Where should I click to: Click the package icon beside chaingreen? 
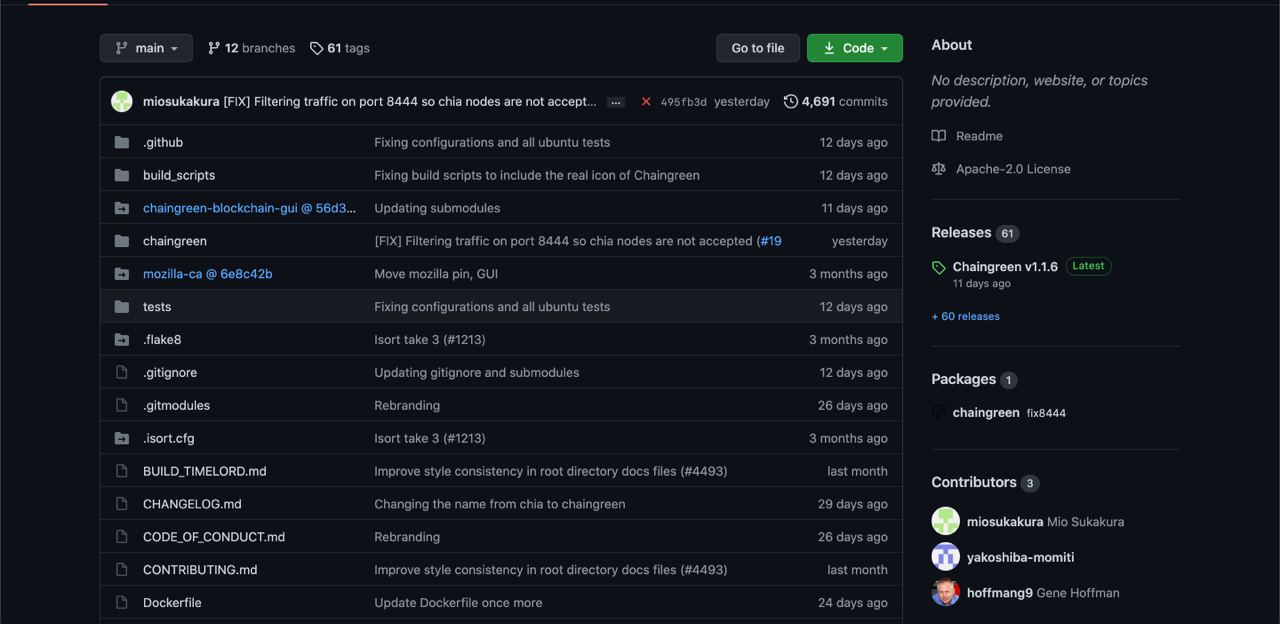[x=938, y=412]
